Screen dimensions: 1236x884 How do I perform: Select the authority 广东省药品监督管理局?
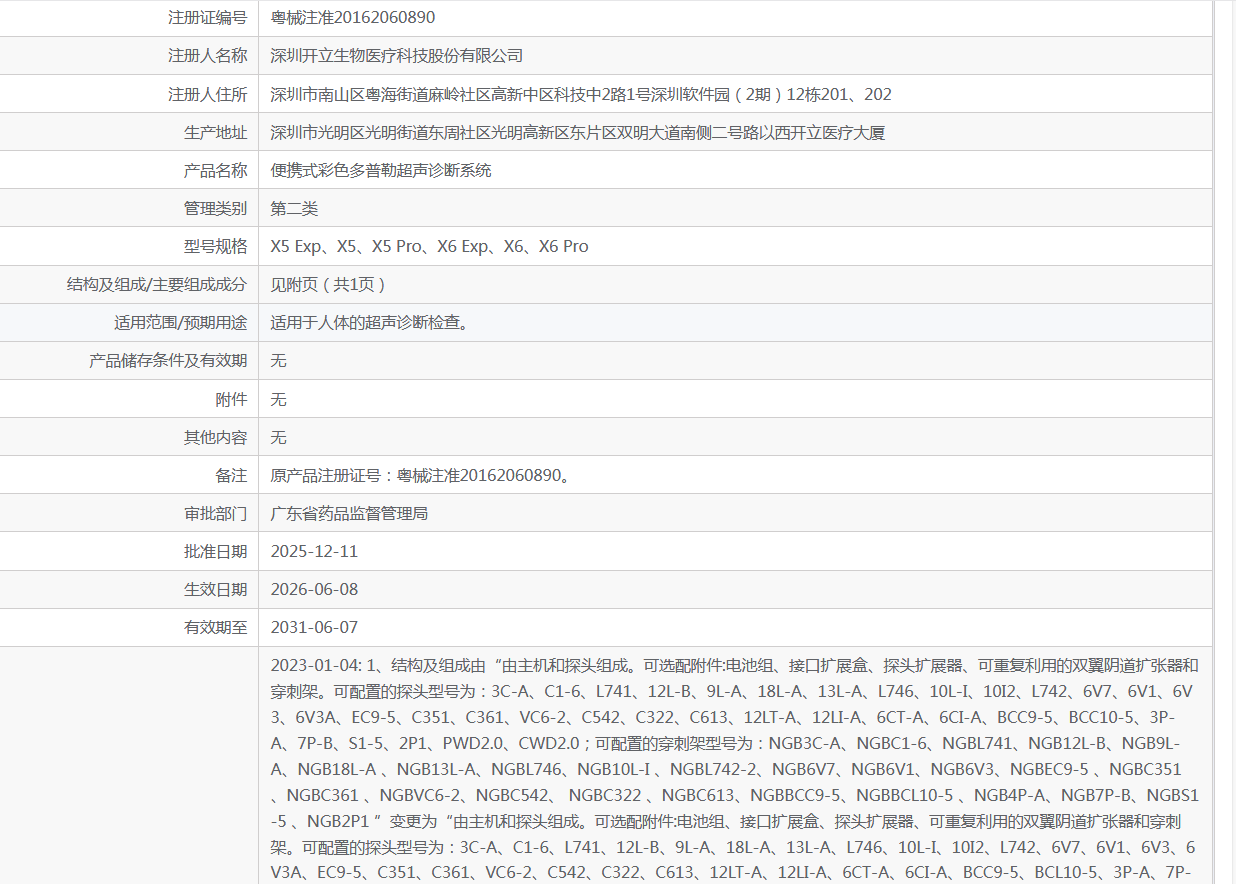tap(349, 513)
